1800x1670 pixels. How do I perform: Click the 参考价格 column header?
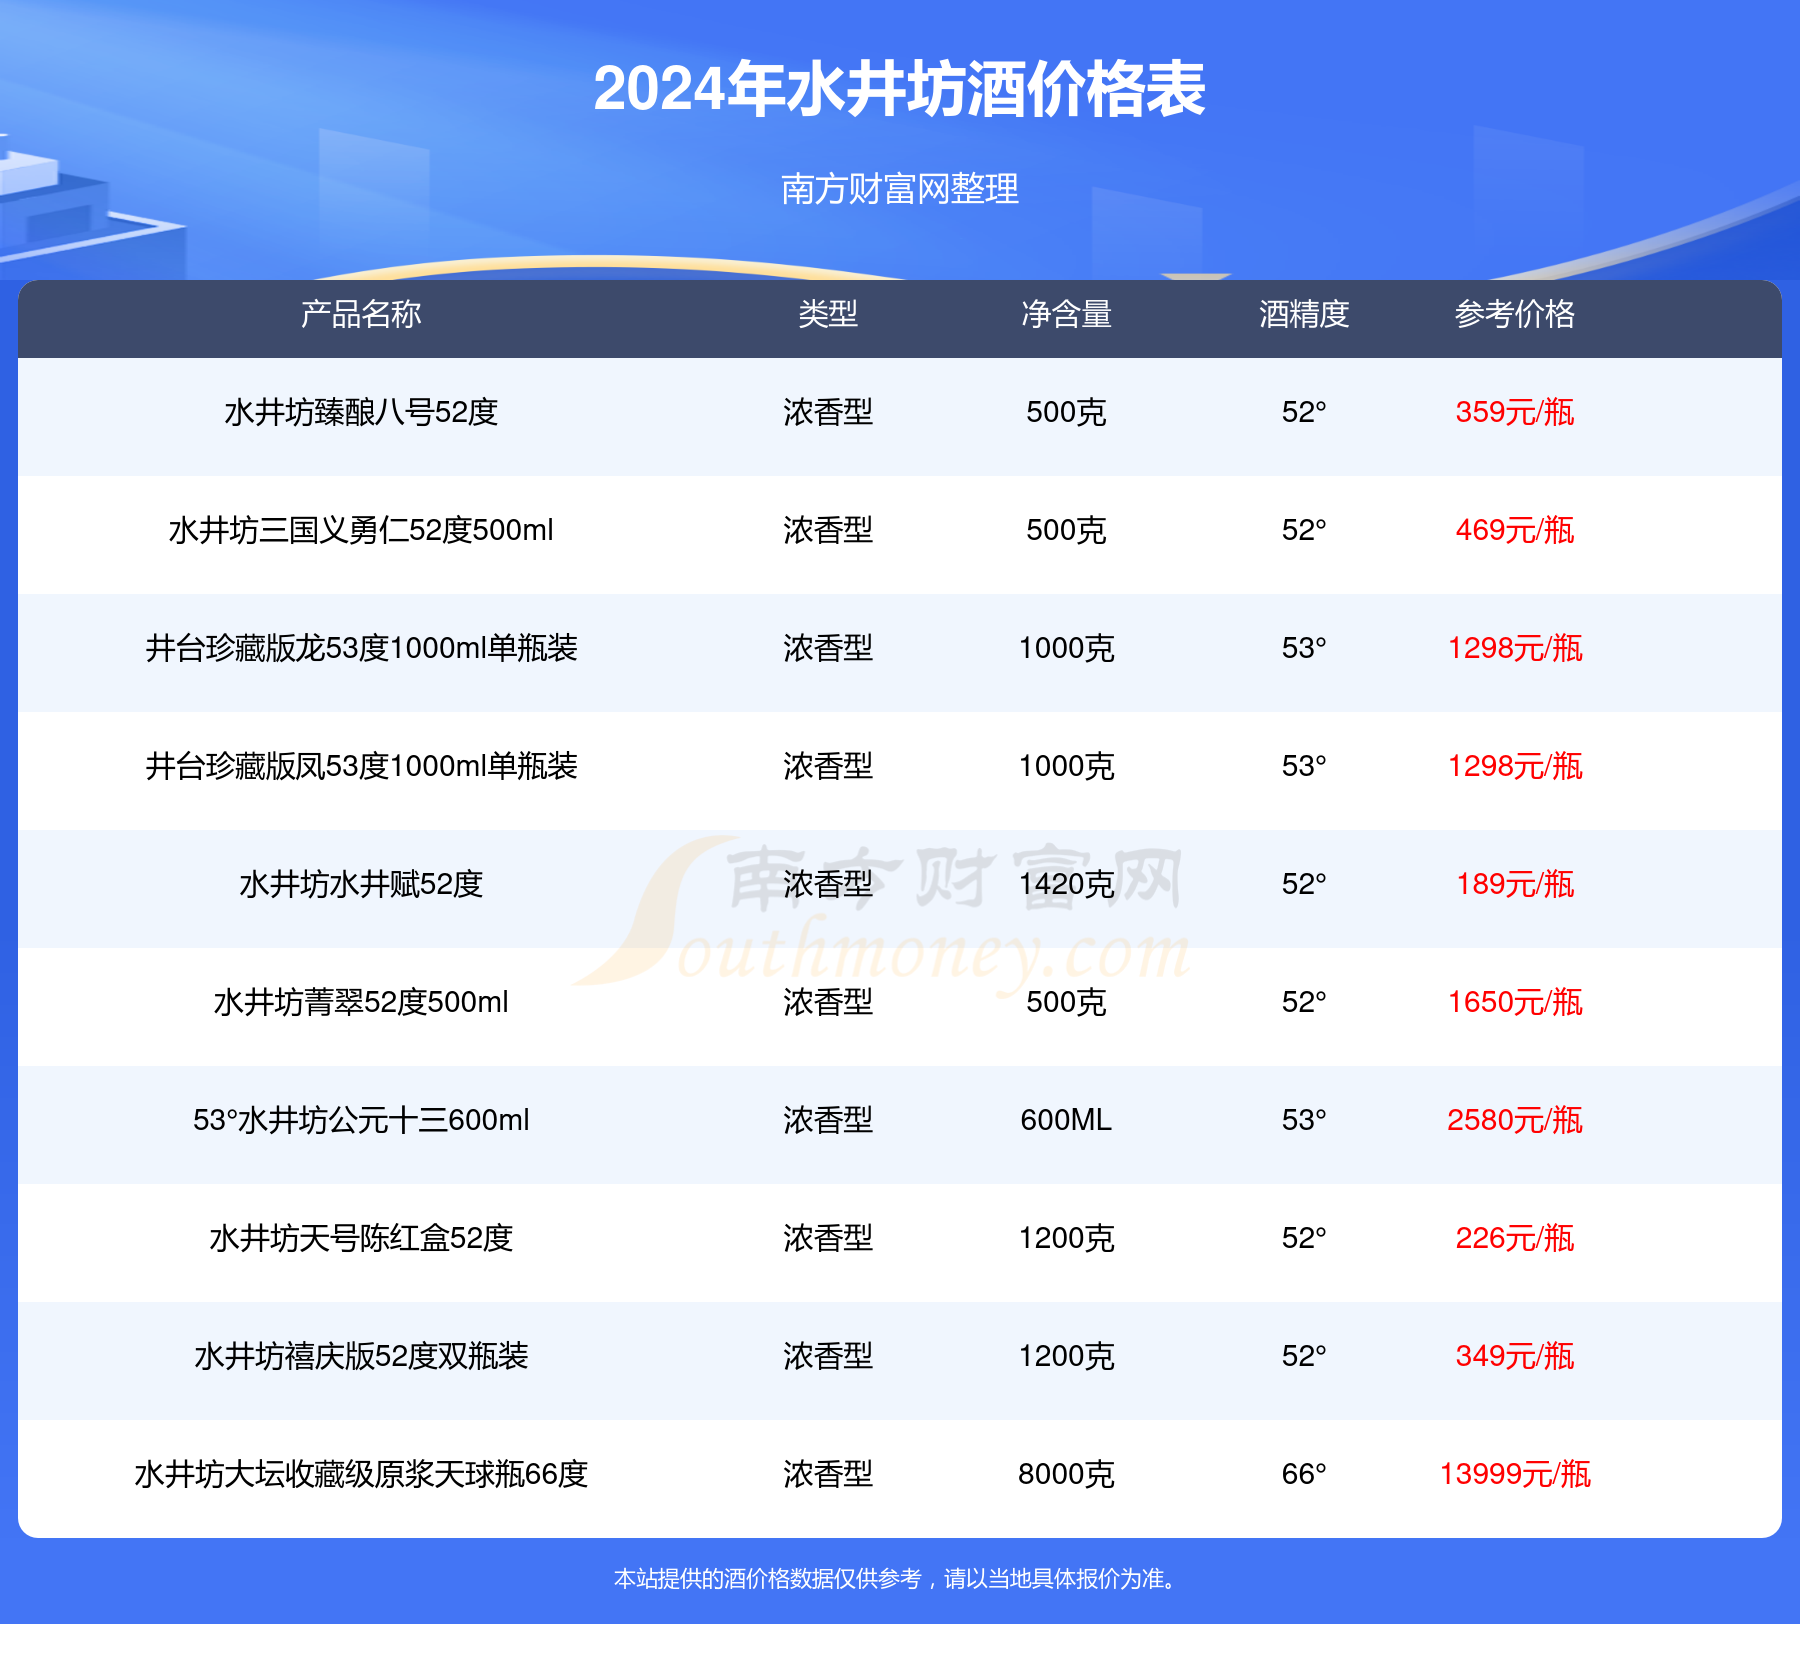coord(1515,314)
